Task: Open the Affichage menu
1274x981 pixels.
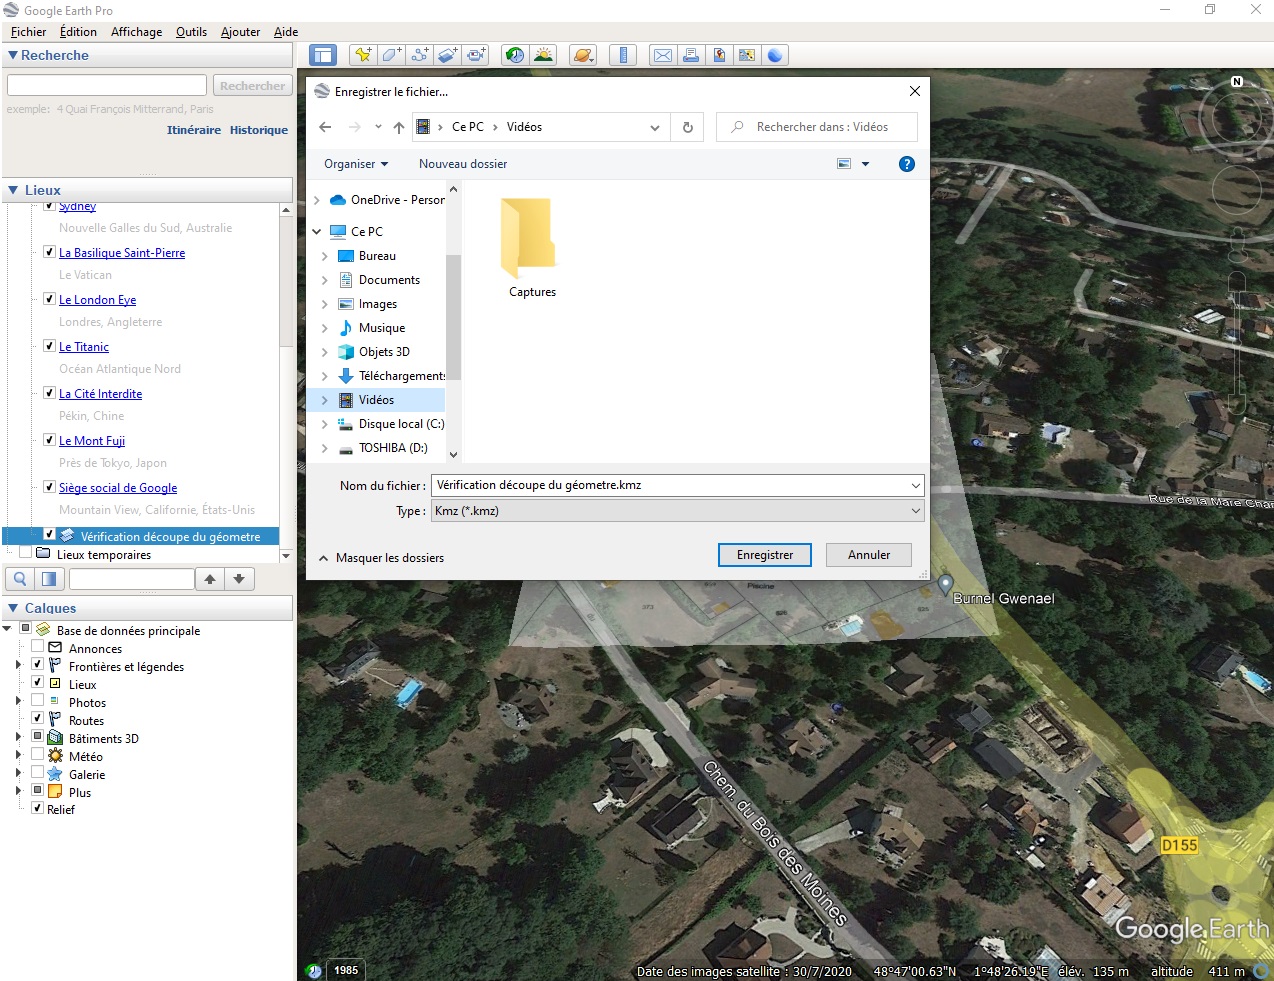Action: coord(136,32)
